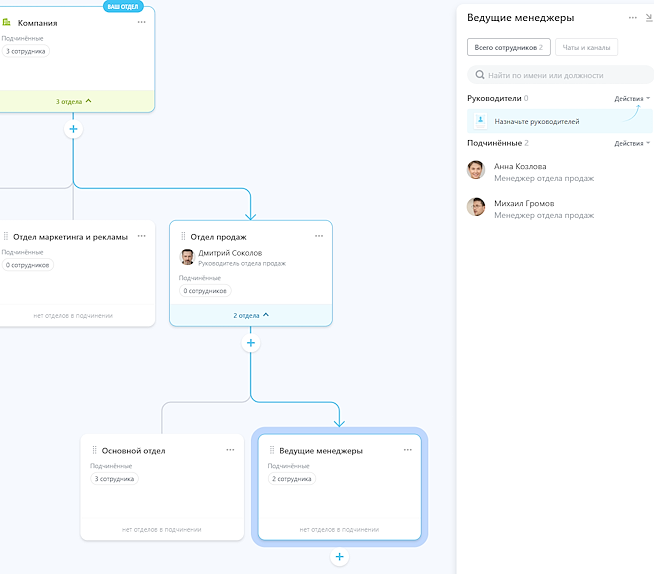This screenshot has width=654, height=574.
Task: Click the Компания card title
Action: 37,23
